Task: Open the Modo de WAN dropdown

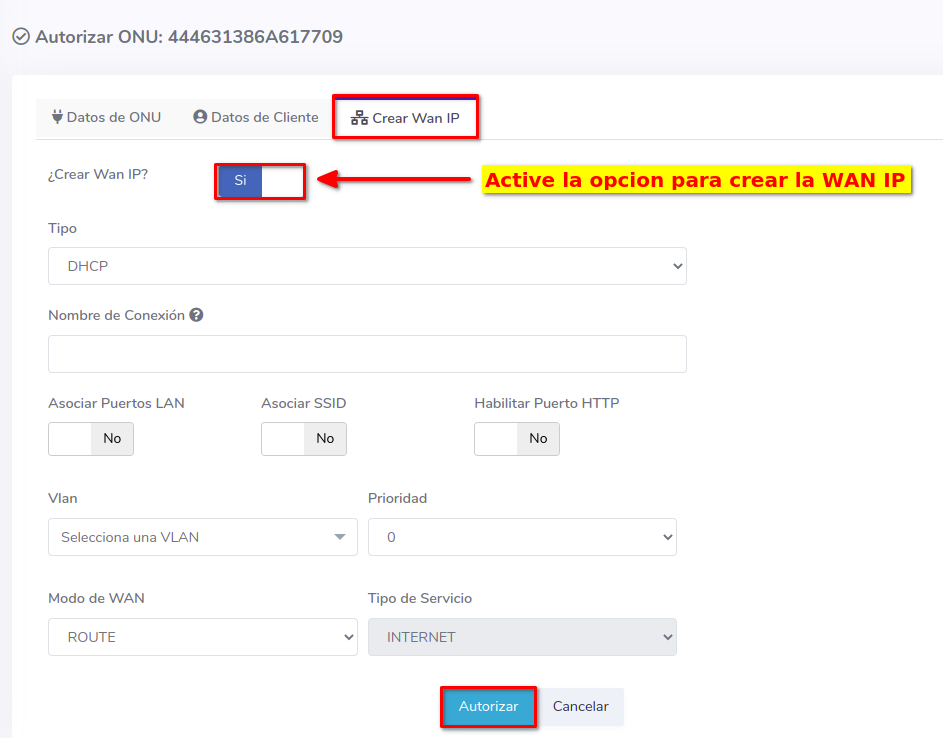Action: point(202,637)
